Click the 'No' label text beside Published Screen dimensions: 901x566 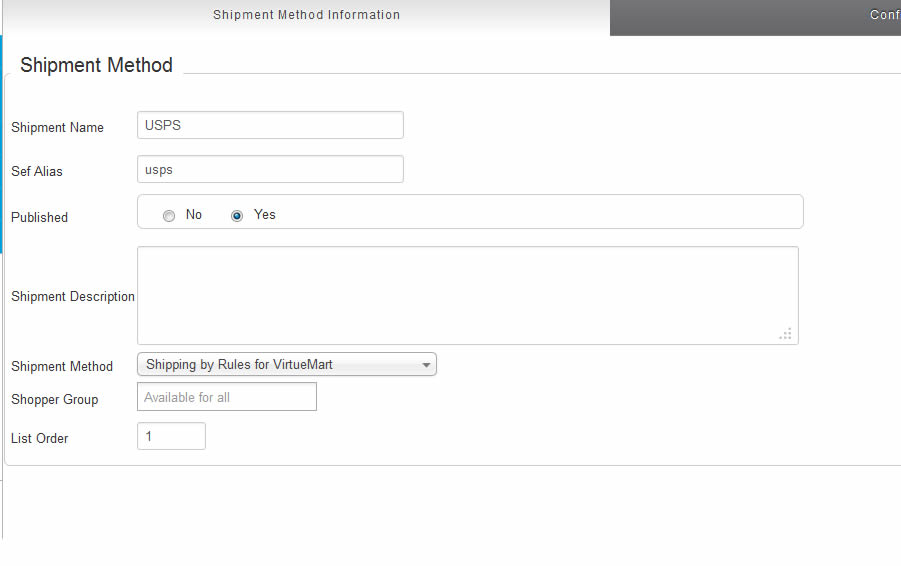click(x=194, y=214)
